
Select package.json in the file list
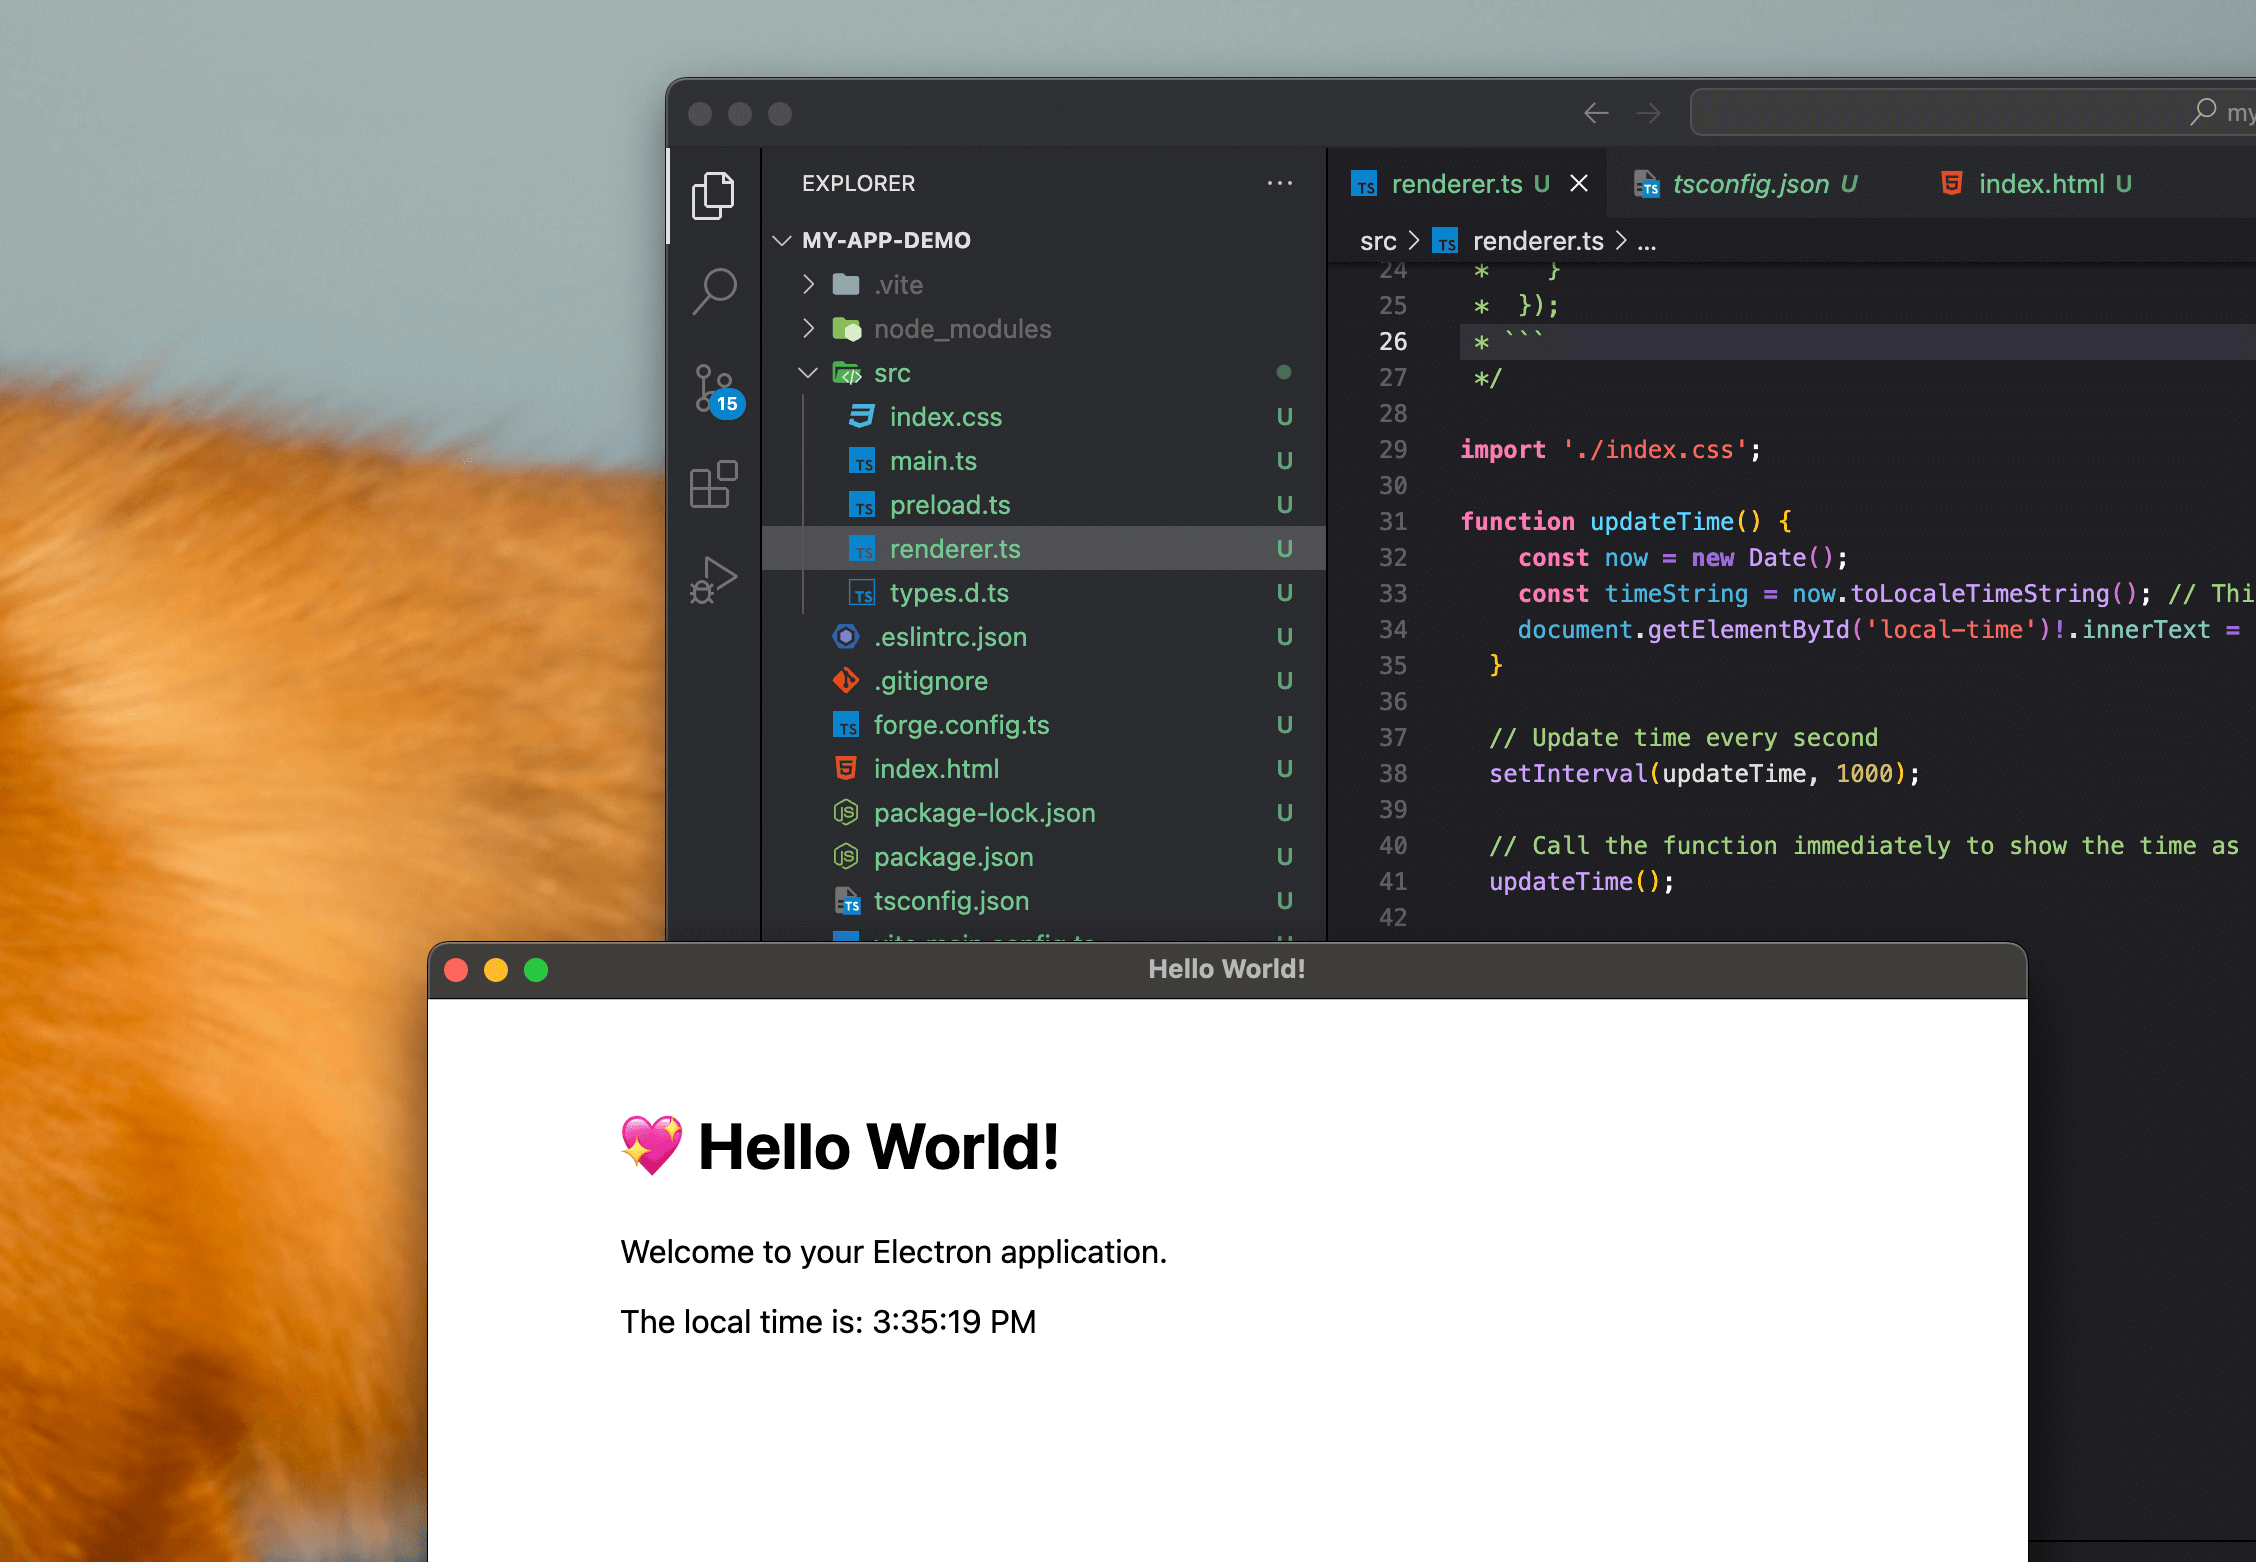pyautogui.click(x=953, y=857)
